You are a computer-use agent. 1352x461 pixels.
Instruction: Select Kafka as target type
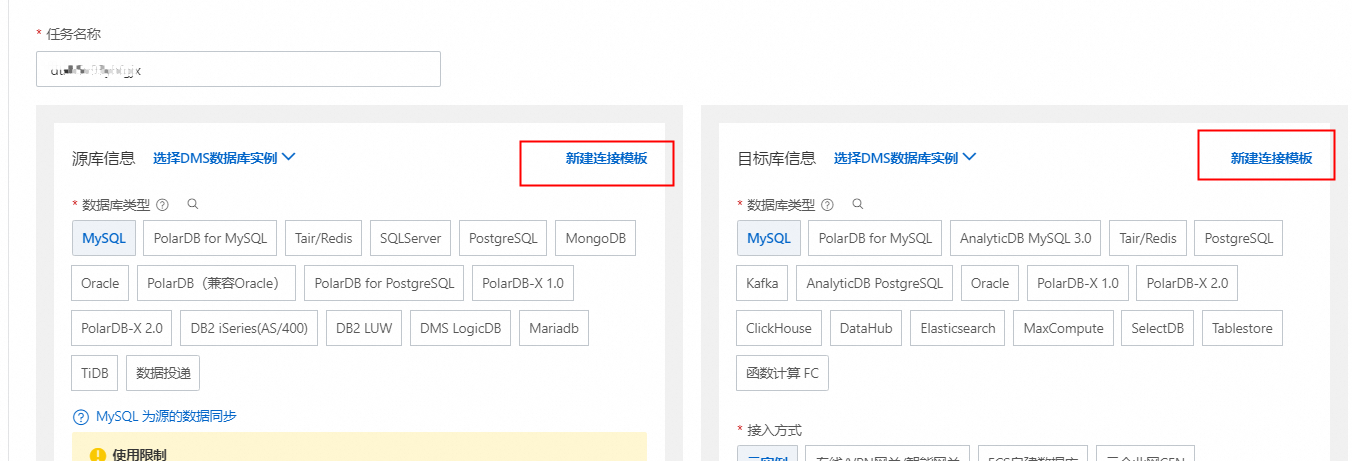762,283
